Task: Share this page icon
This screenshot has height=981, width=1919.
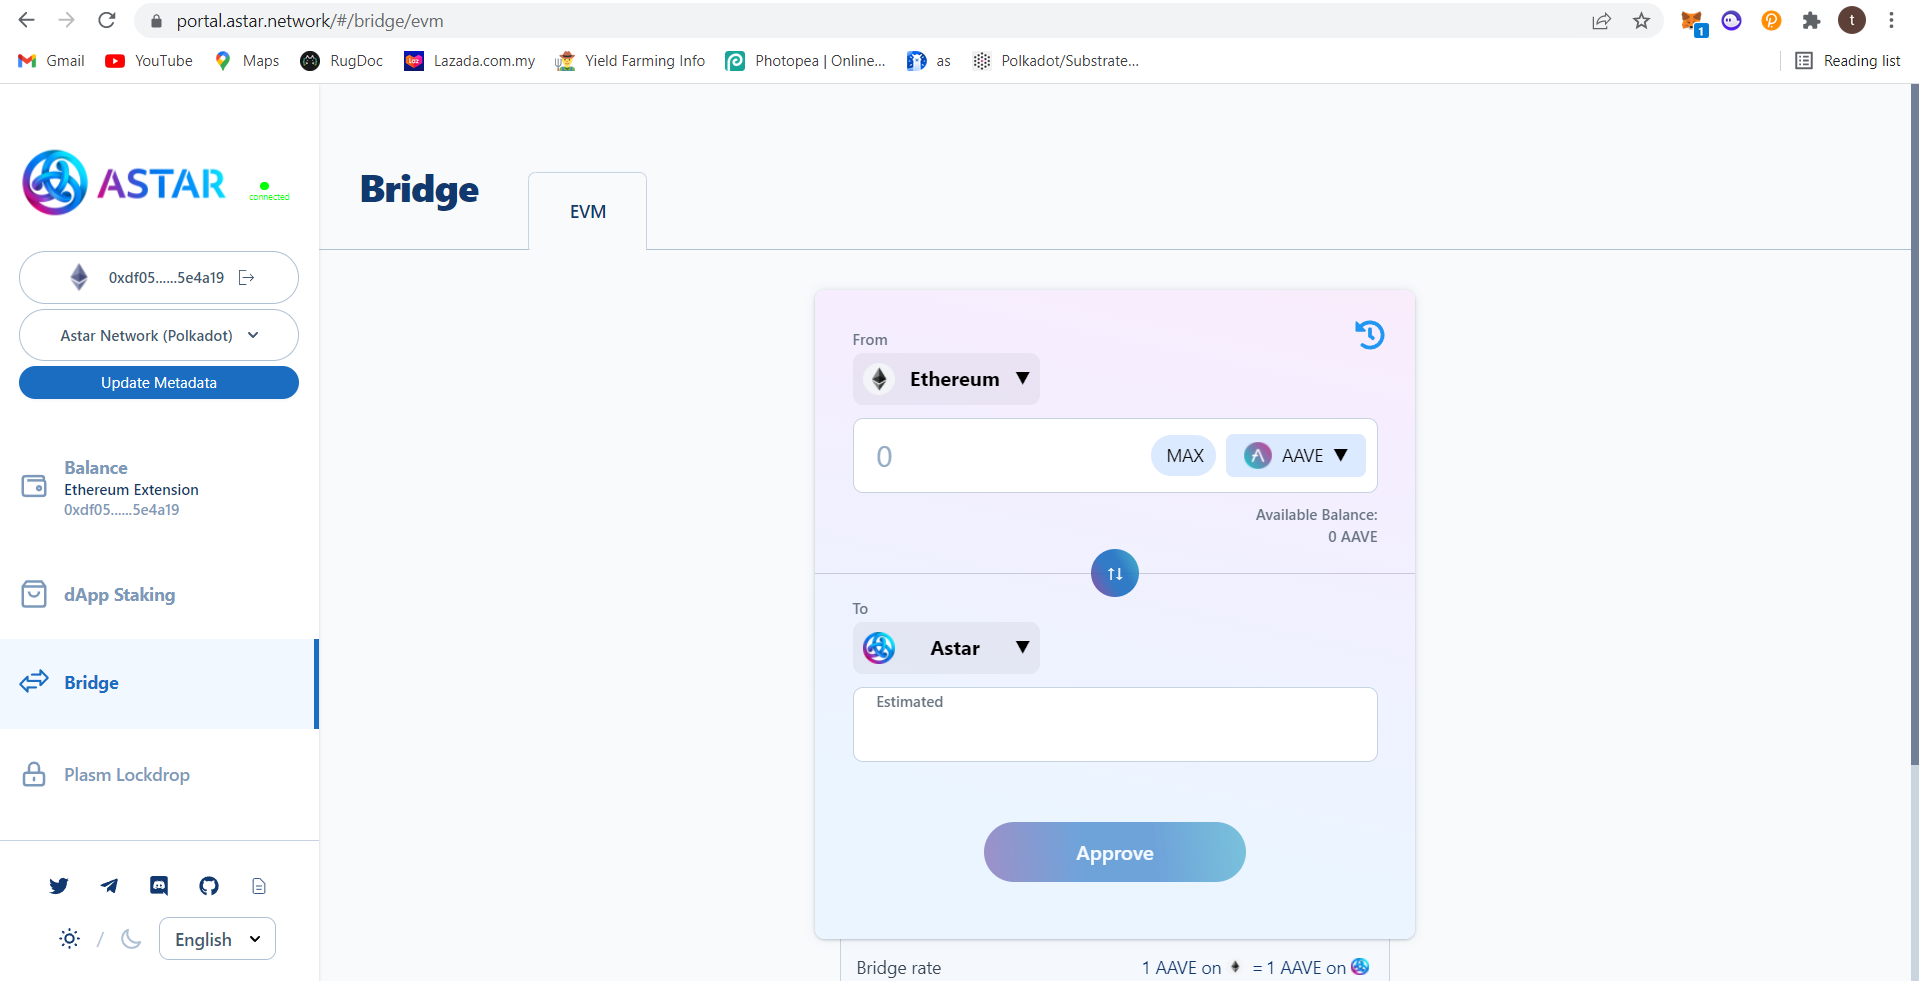Action: (1601, 21)
